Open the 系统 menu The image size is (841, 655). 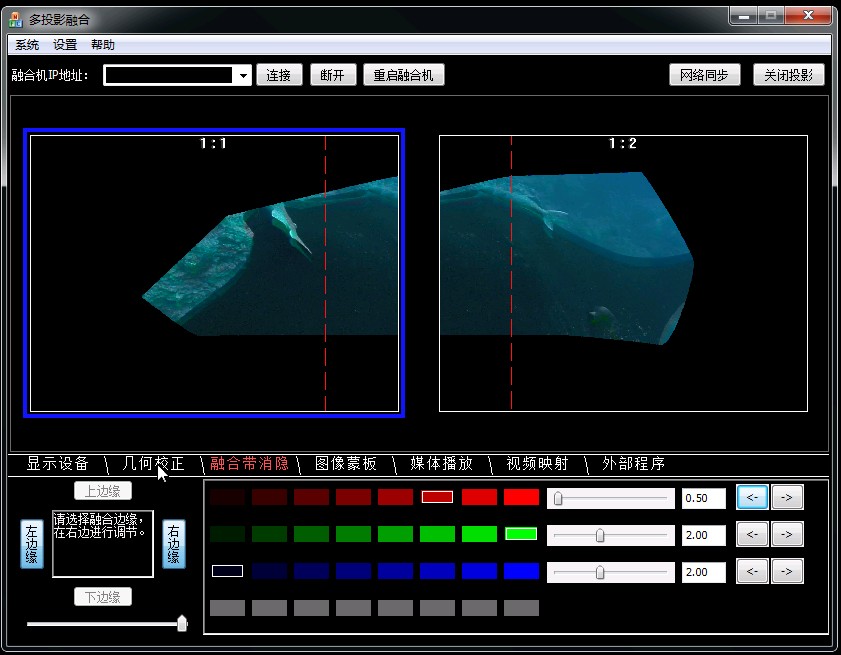pos(27,45)
